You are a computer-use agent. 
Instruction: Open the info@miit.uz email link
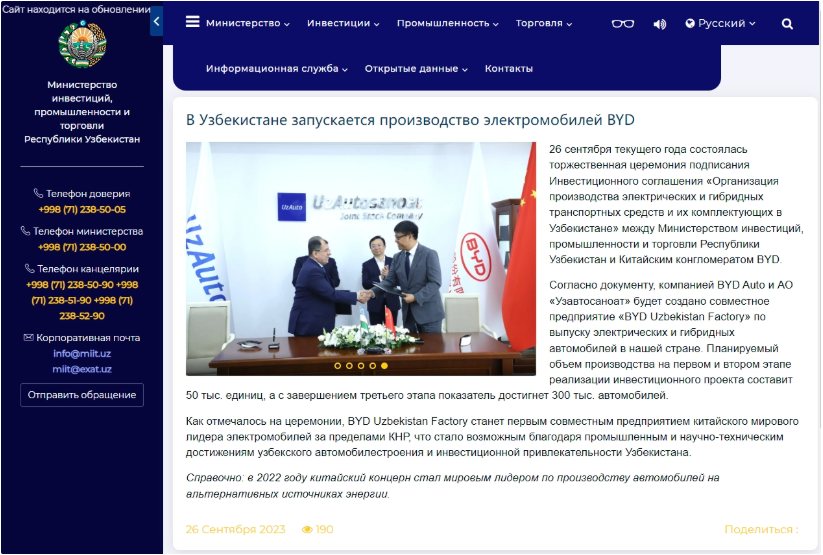[x=82, y=353]
